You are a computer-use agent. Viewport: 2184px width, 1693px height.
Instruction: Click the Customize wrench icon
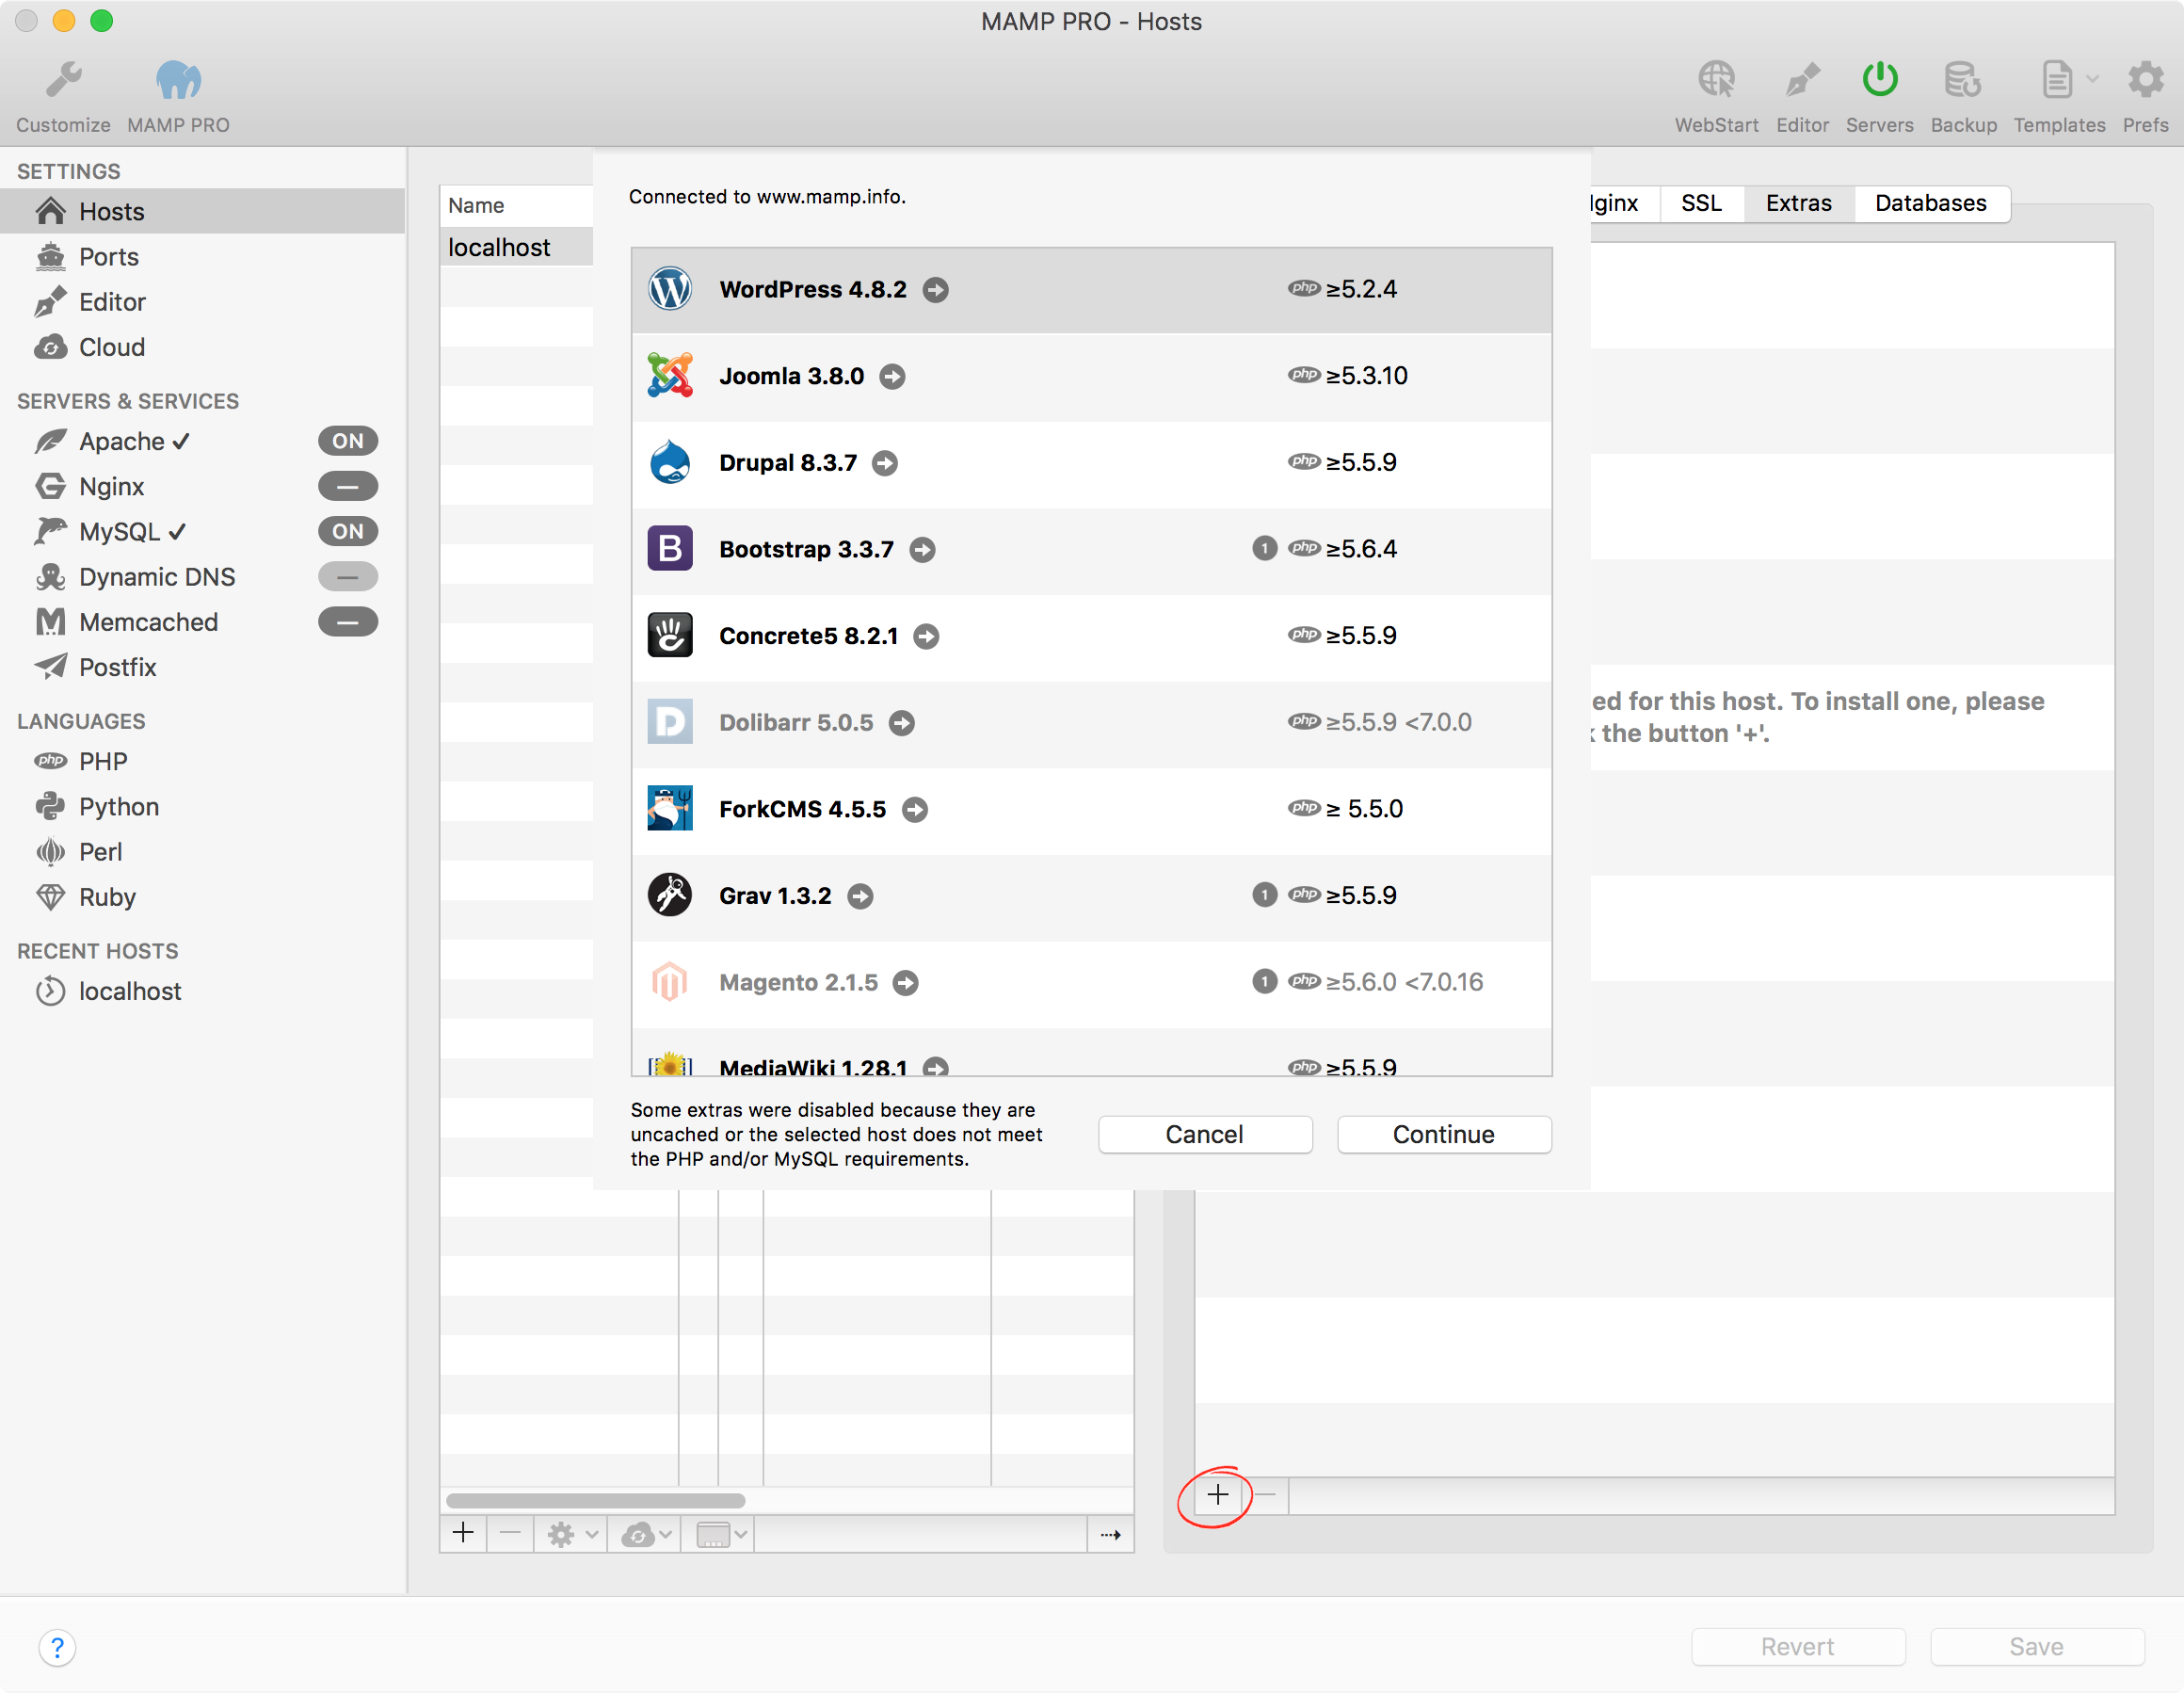[63, 80]
